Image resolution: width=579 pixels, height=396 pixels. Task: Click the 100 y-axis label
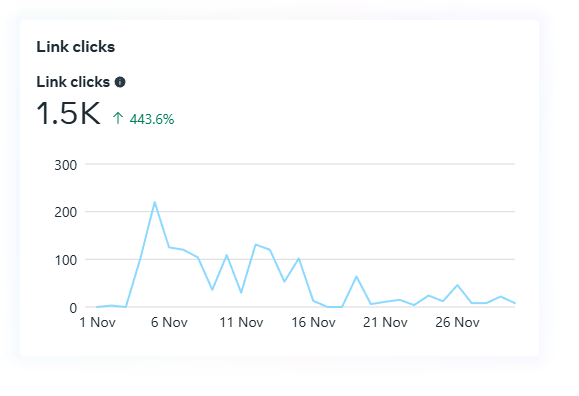tap(66, 260)
